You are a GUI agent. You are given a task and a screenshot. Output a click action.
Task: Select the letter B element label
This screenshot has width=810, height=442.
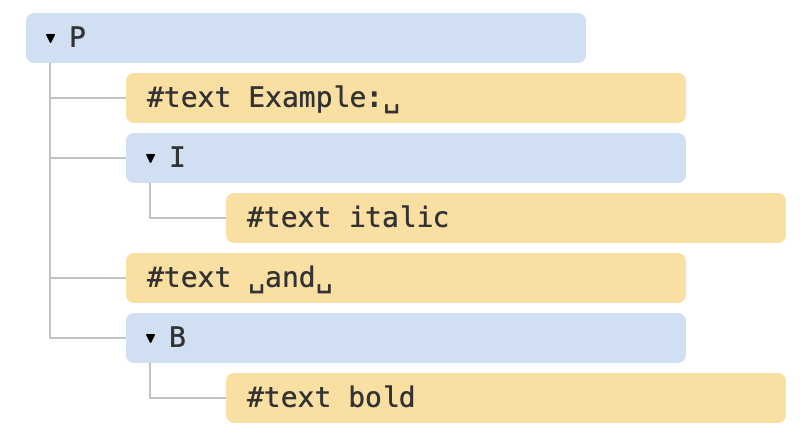(x=177, y=337)
